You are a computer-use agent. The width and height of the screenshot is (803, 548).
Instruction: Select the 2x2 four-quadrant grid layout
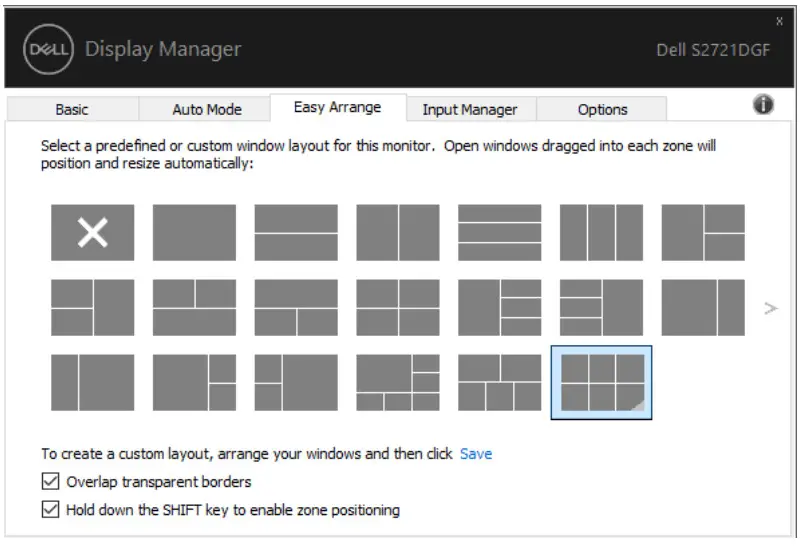click(x=398, y=307)
